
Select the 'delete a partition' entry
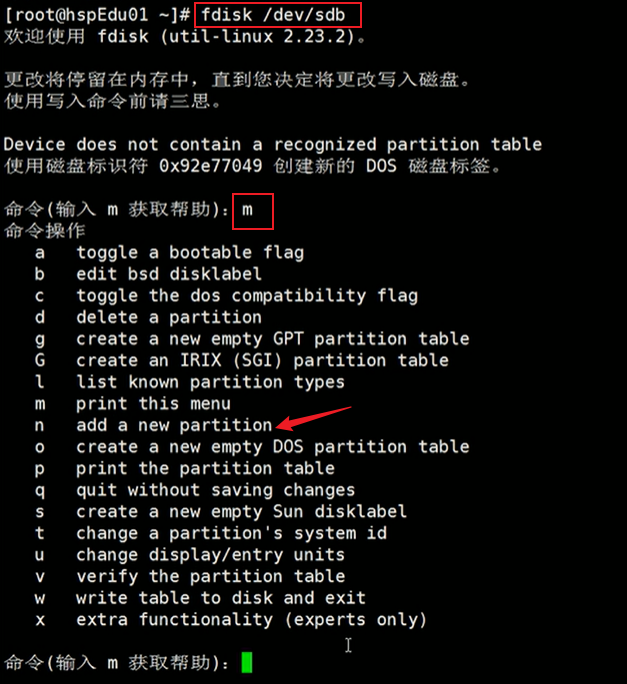[x=169, y=317]
